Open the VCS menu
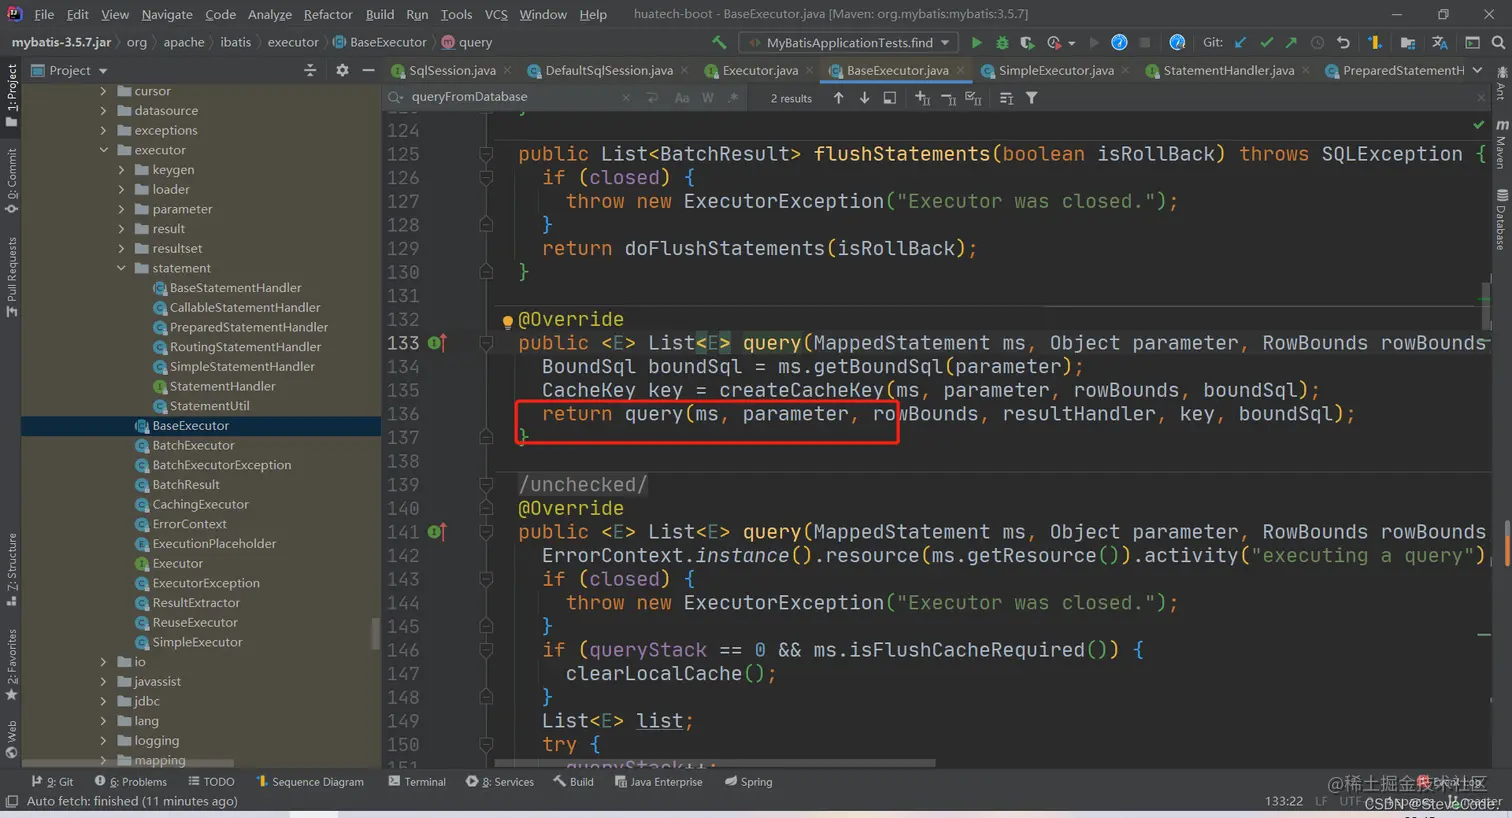The width and height of the screenshot is (1512, 818). [496, 14]
